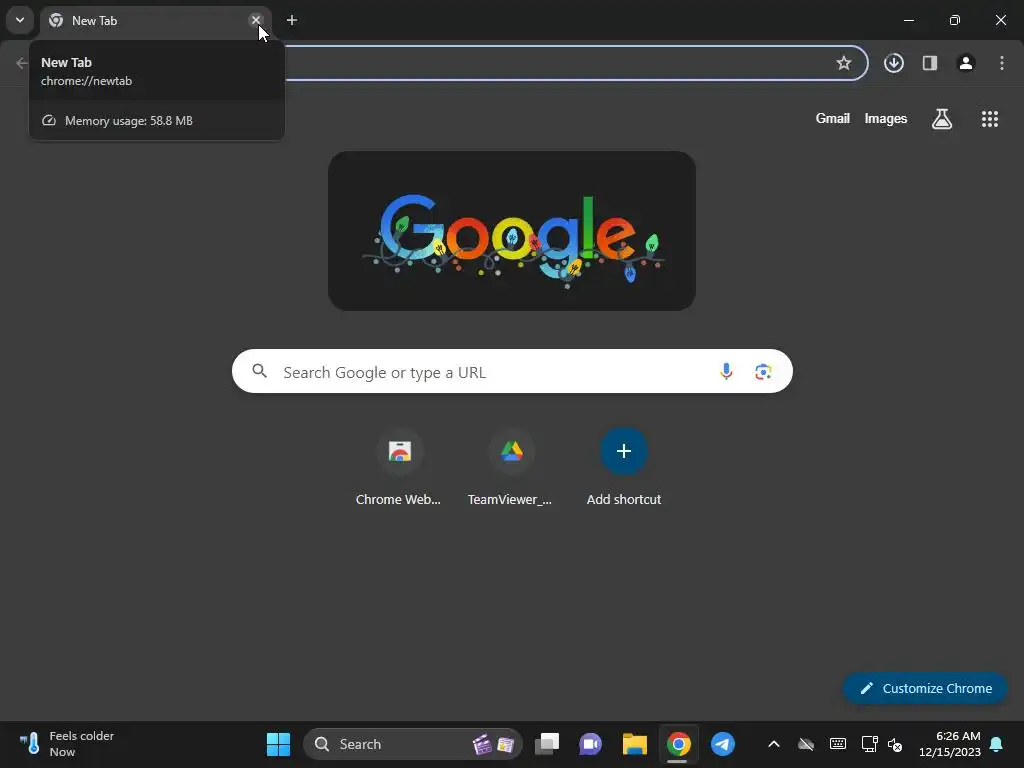Image resolution: width=1024 pixels, height=768 pixels.
Task: Open the Windows Start menu
Action: [278, 744]
